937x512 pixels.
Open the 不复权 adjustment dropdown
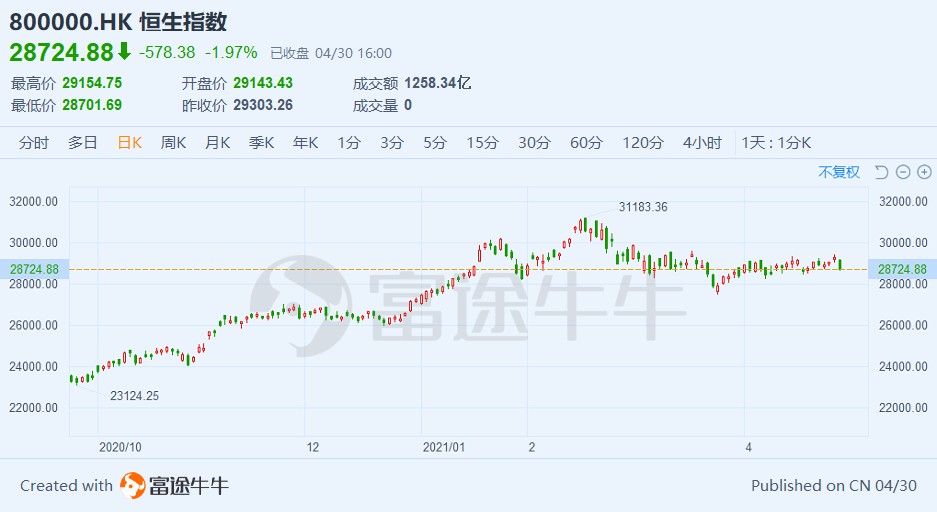point(838,172)
